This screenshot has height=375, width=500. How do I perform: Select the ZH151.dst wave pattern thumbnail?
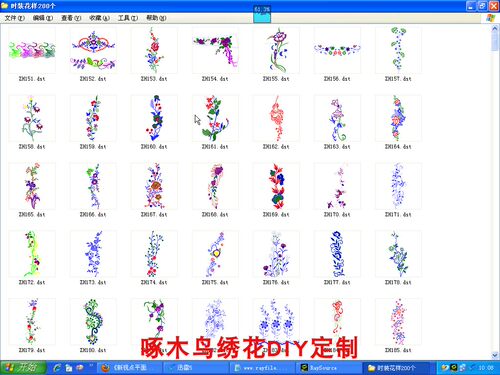point(32,51)
